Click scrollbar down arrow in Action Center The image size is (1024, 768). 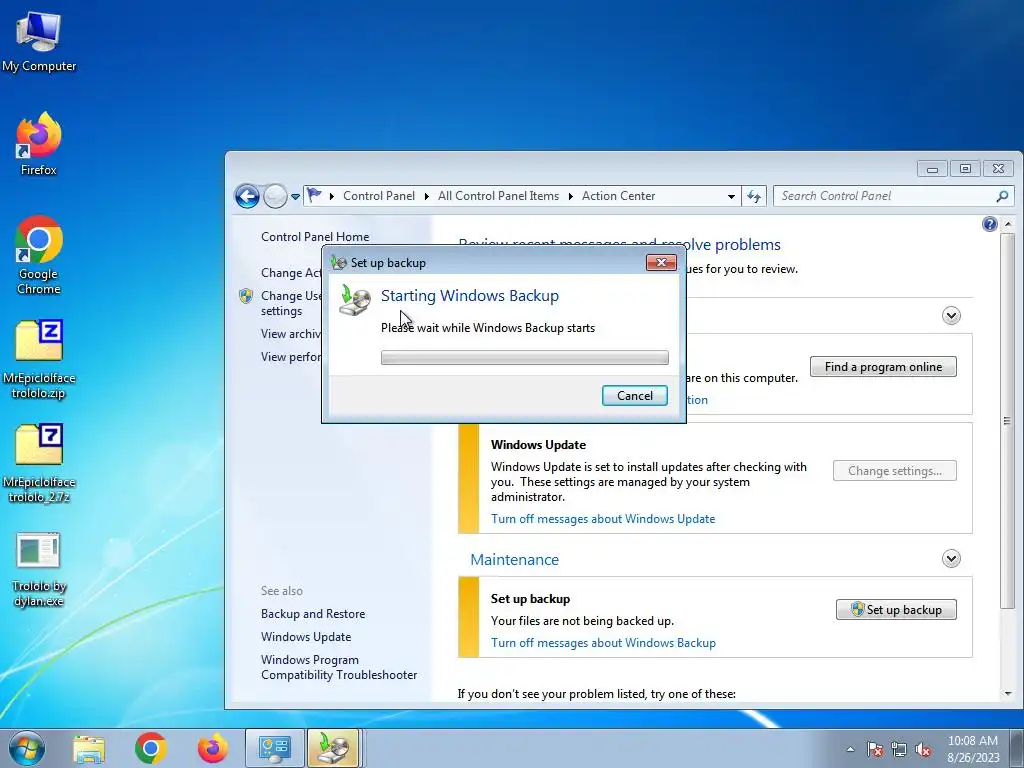coord(1008,694)
